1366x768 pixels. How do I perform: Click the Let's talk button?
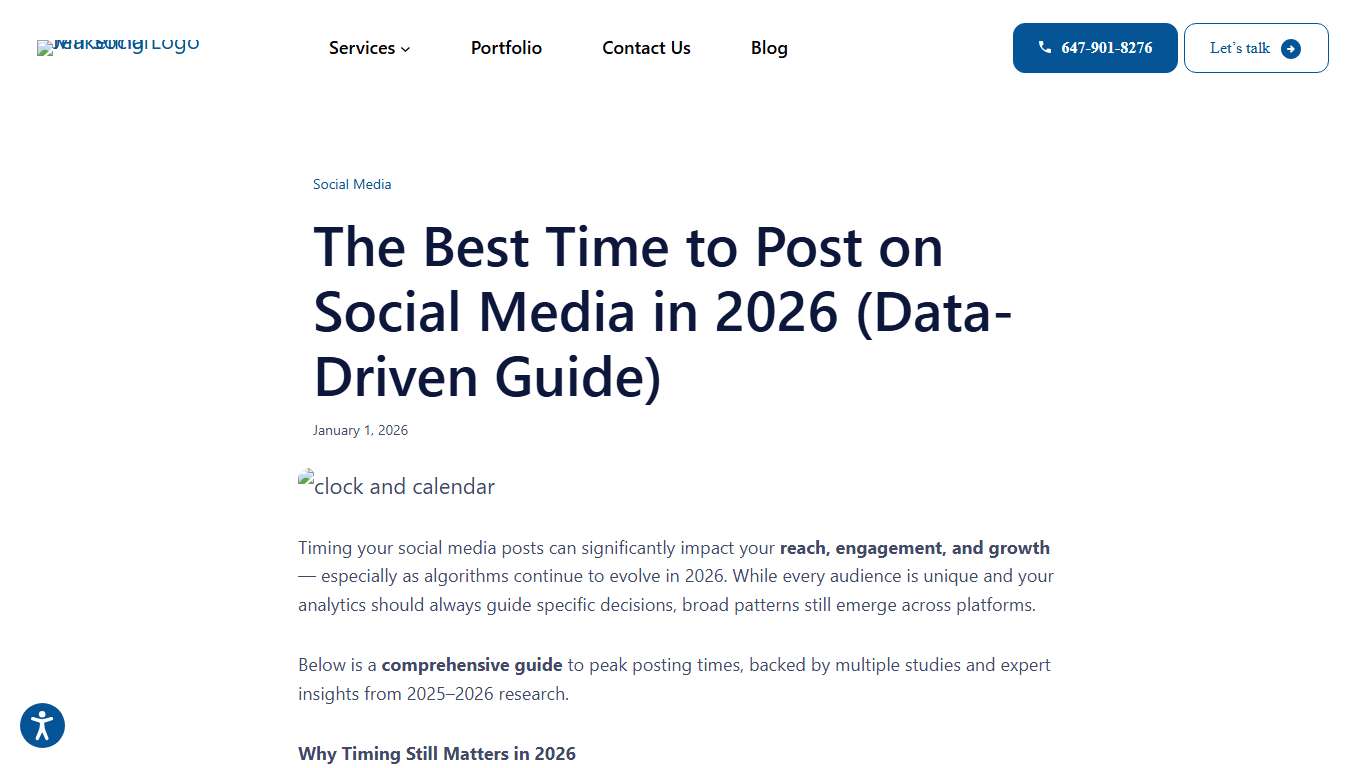click(x=1256, y=47)
